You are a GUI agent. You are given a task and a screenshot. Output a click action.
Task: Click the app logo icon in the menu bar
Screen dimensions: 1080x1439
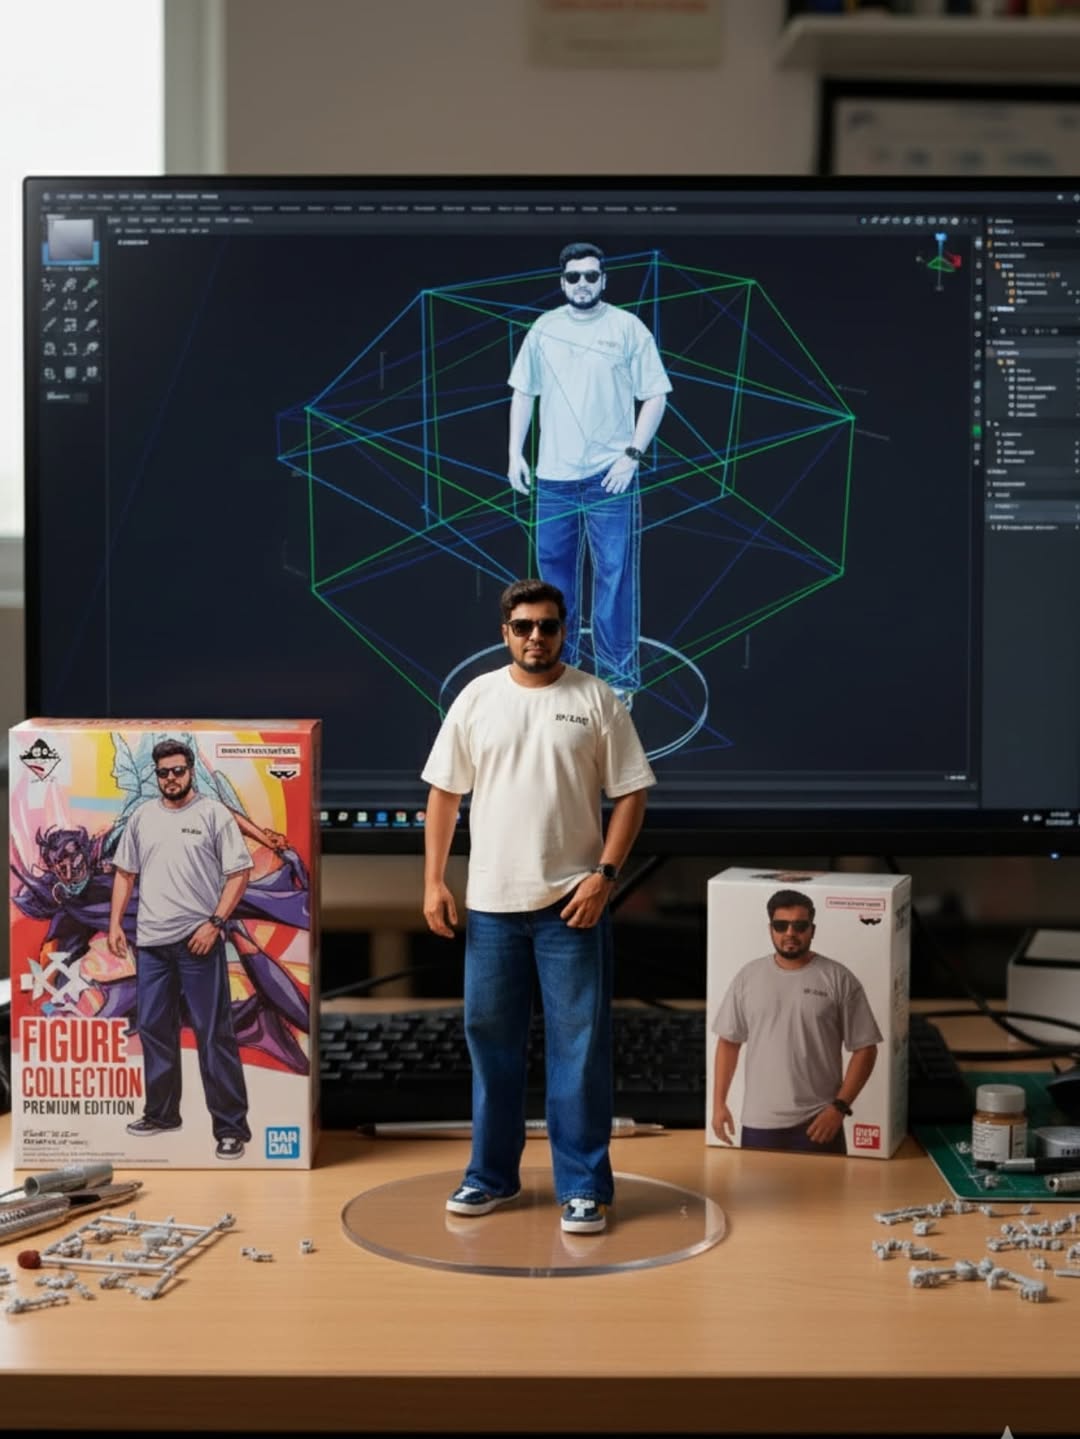click(46, 197)
